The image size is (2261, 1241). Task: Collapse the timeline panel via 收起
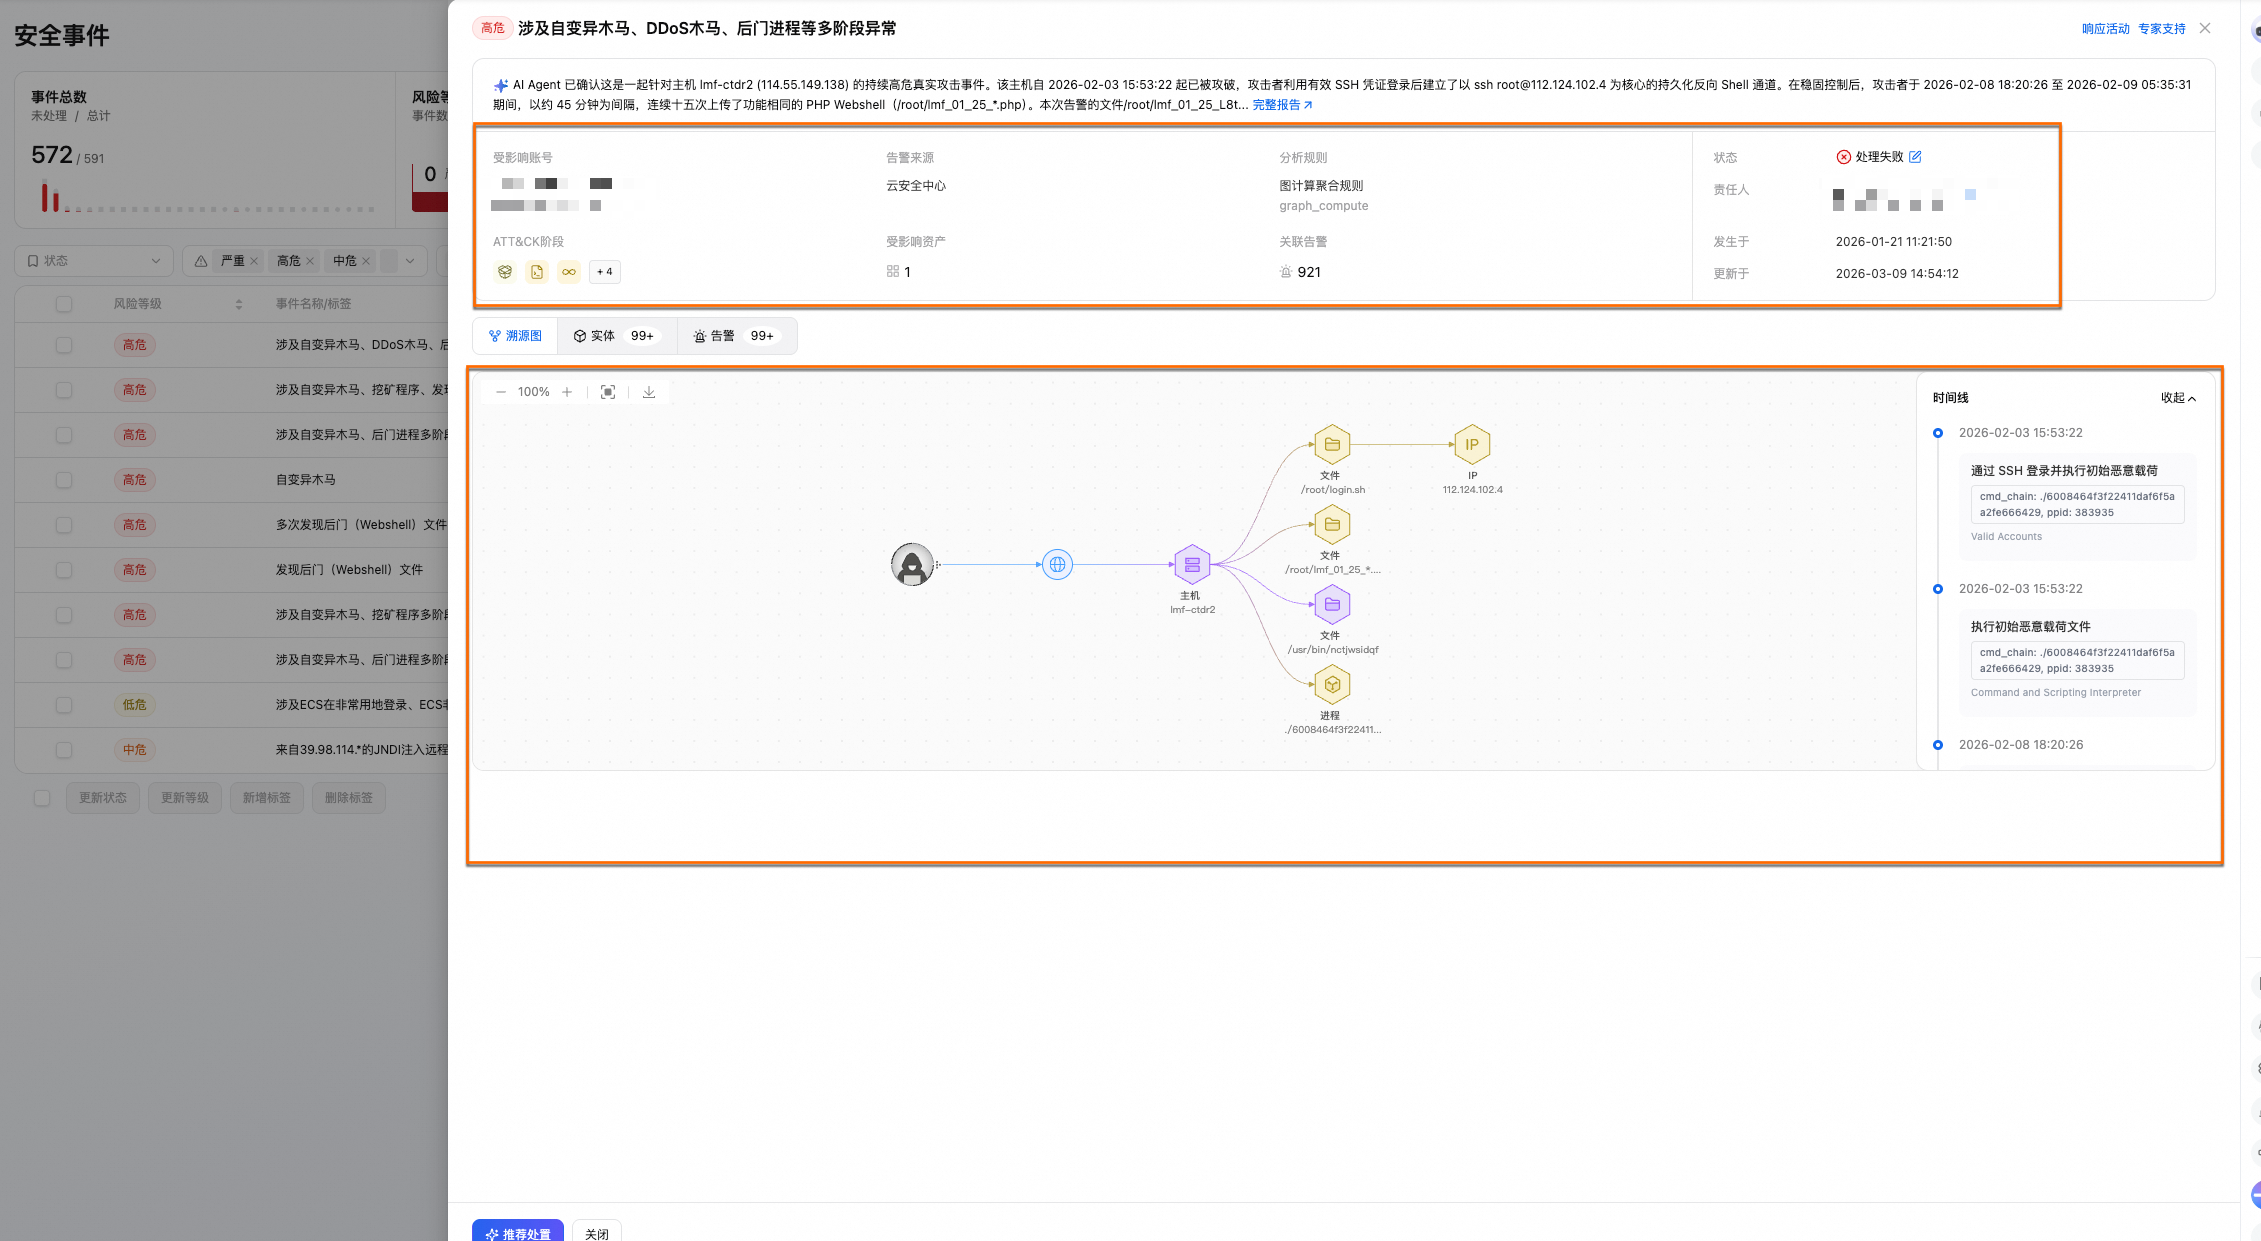(2178, 398)
